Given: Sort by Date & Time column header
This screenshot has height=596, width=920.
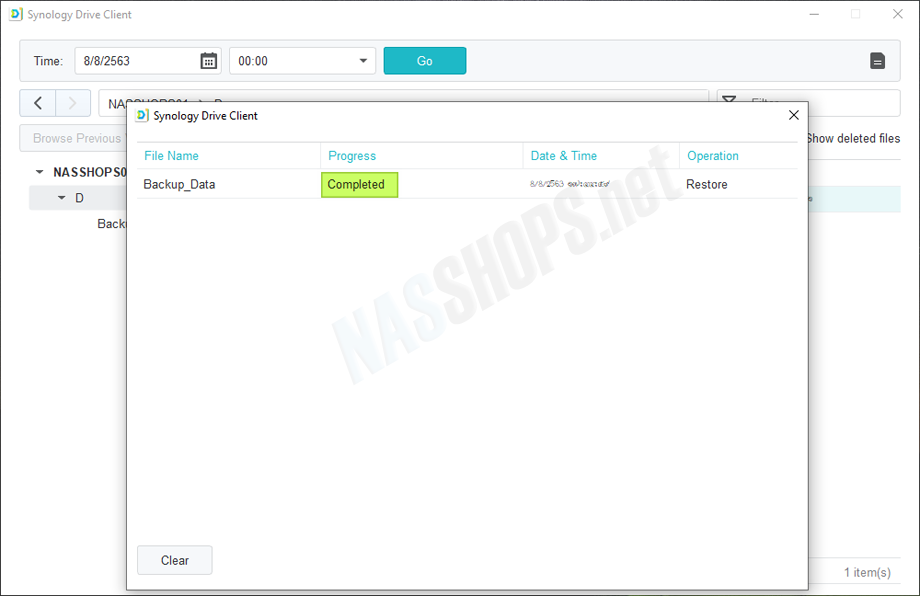Looking at the screenshot, I should point(564,156).
